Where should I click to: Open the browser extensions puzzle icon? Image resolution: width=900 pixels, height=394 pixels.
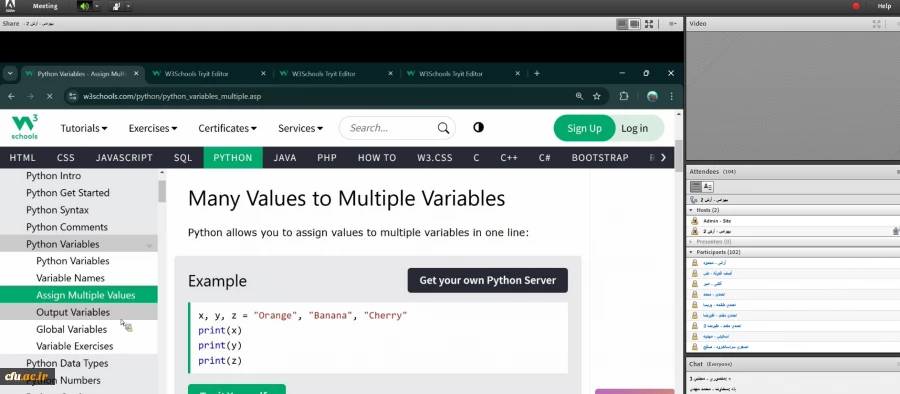624,96
